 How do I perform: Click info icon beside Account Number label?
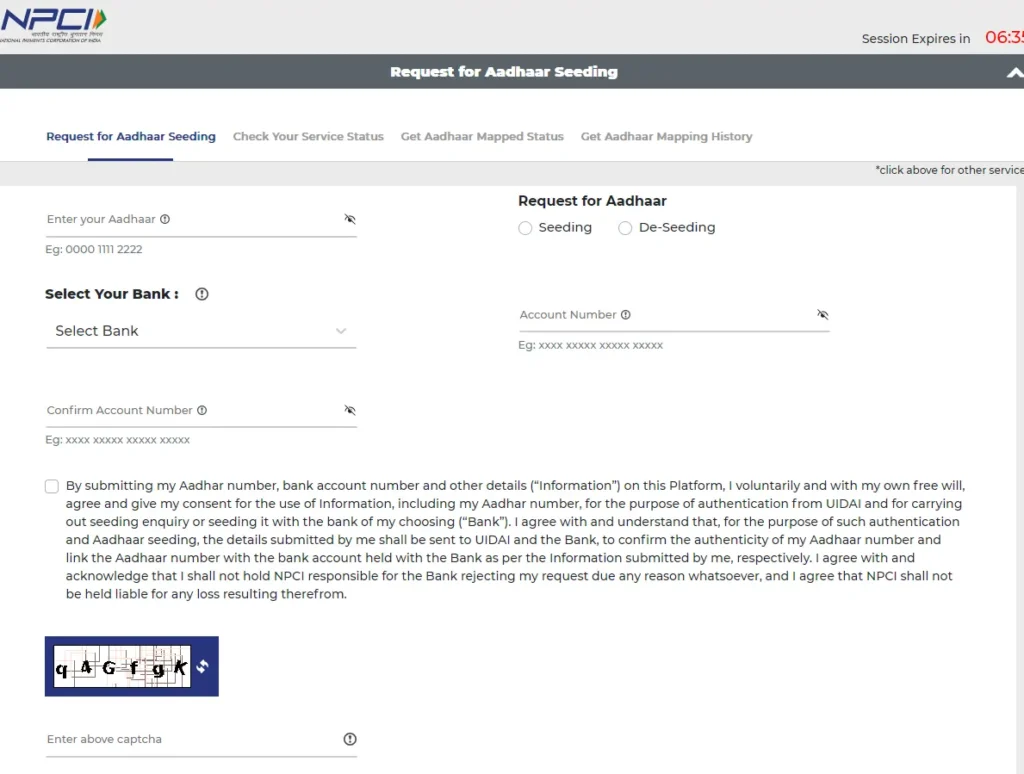(626, 315)
